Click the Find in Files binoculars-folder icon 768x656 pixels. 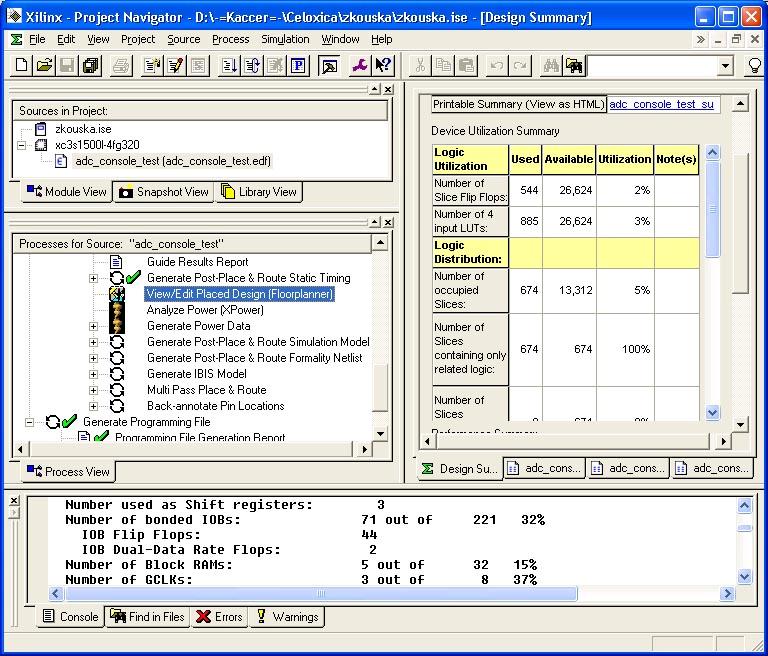point(574,65)
